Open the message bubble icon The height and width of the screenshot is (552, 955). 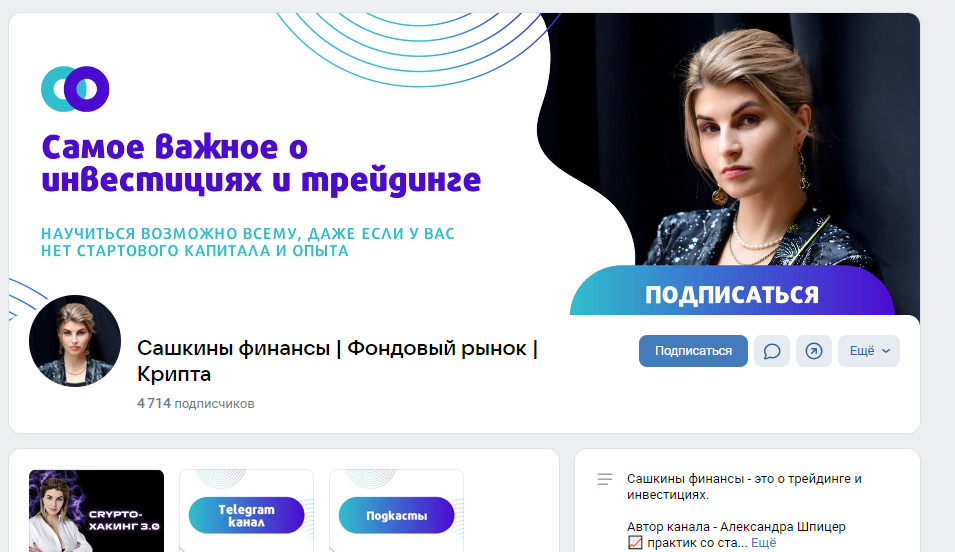(x=772, y=351)
